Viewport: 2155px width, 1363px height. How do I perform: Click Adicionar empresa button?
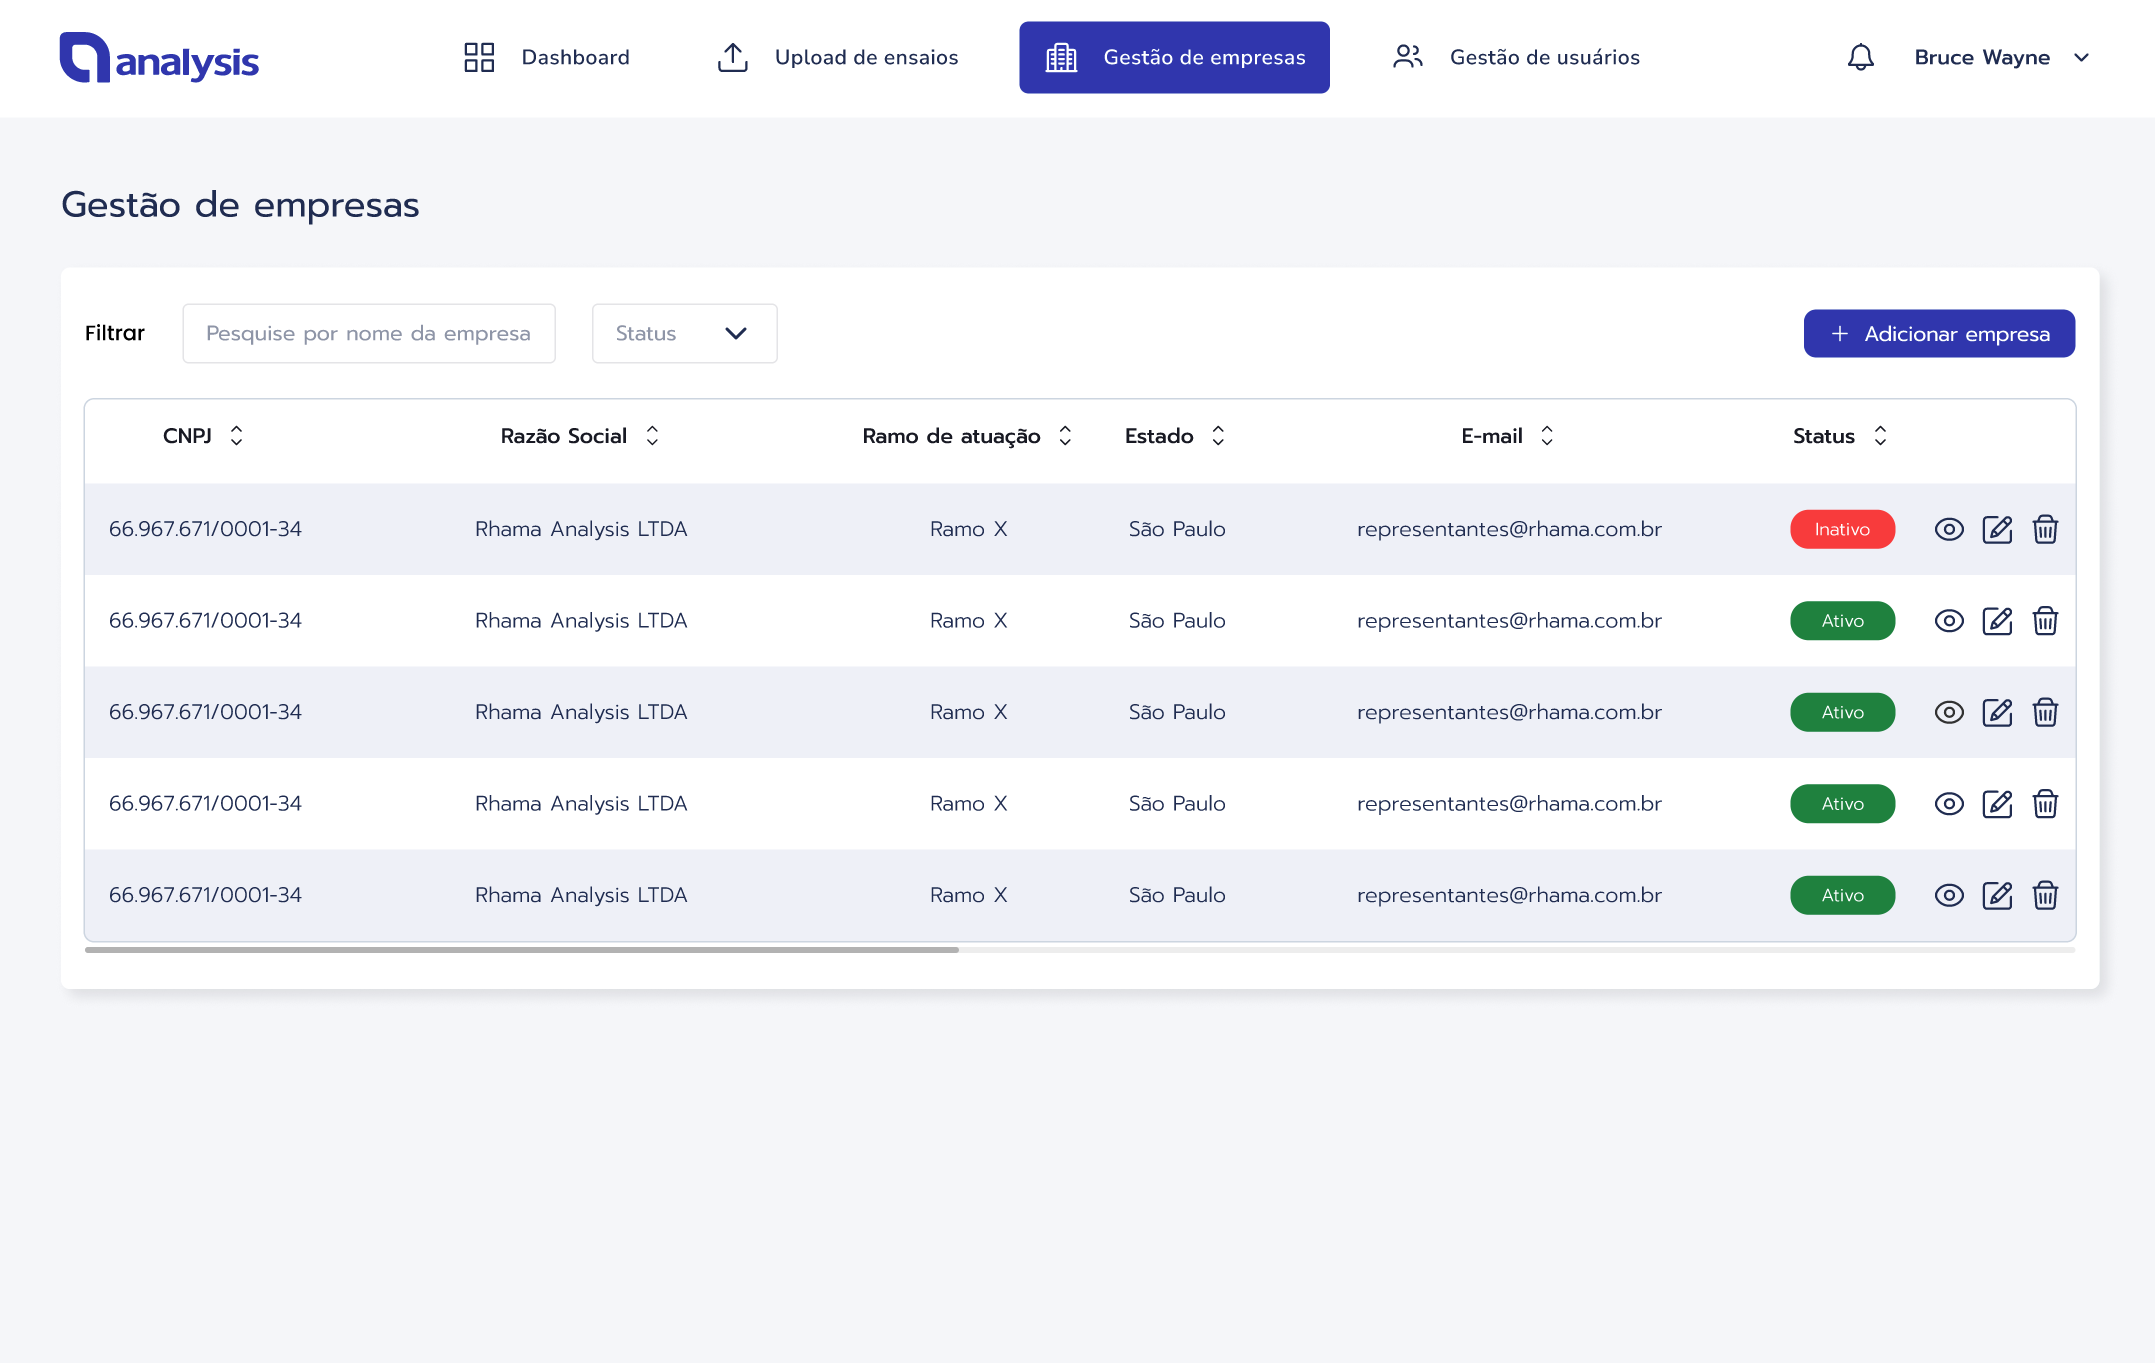point(1938,333)
